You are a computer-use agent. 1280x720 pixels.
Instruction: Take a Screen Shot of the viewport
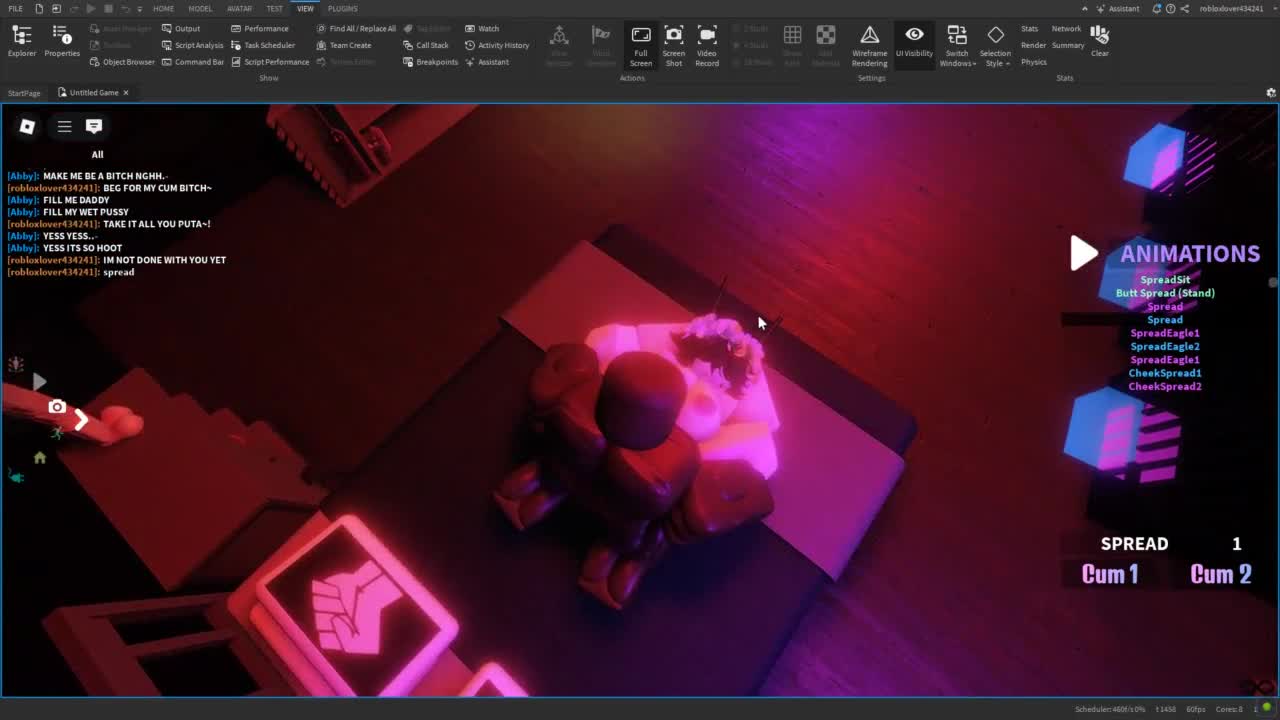coord(674,45)
